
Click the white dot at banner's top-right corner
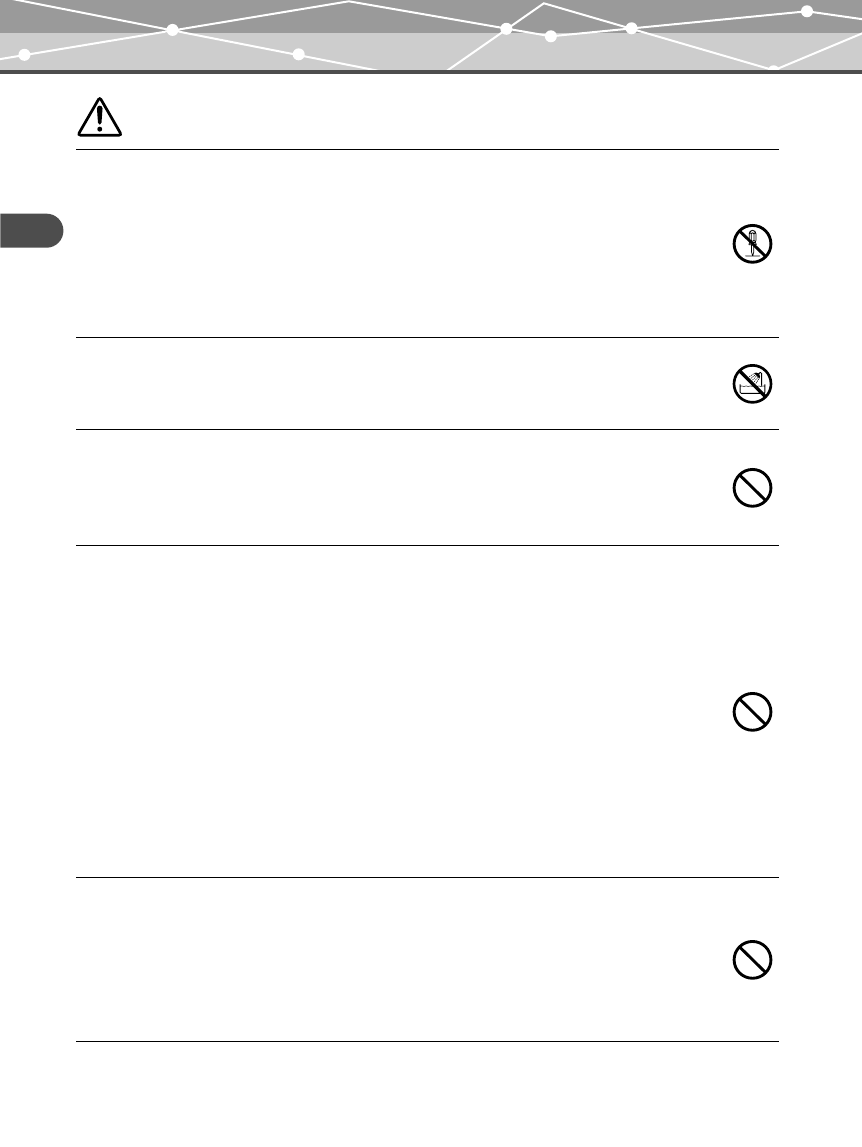(807, 11)
